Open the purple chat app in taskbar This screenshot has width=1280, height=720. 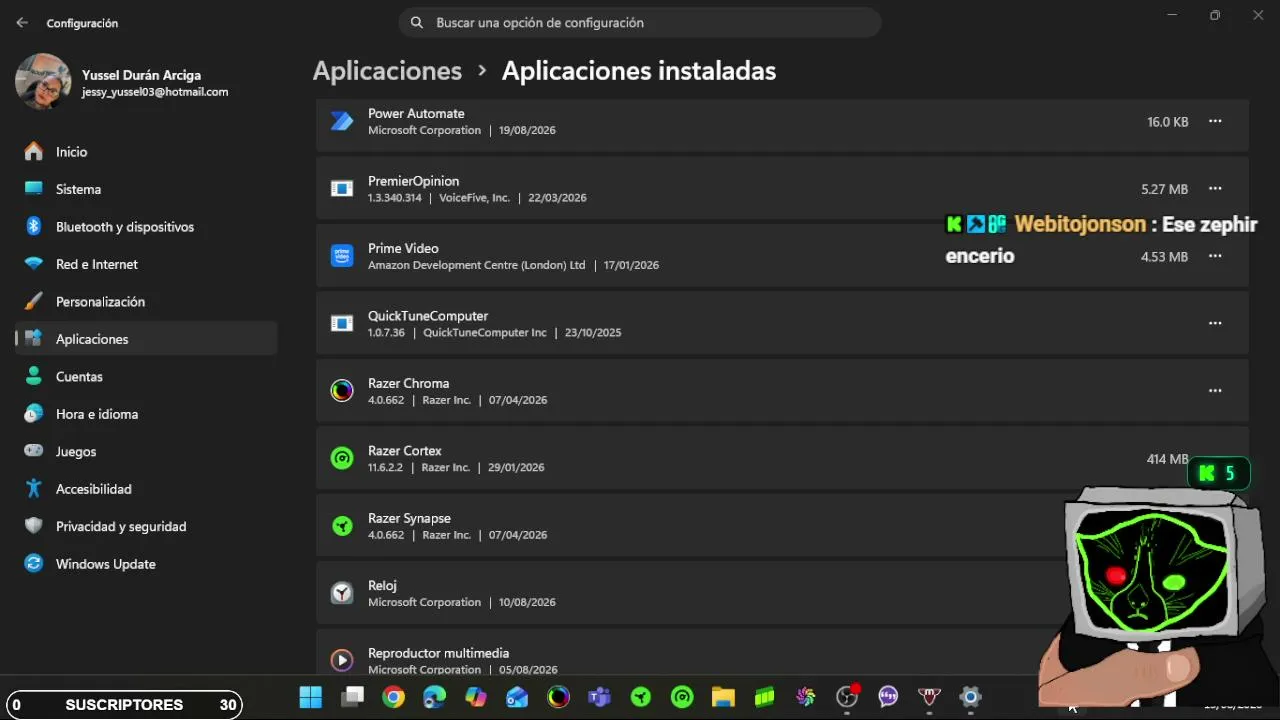tap(888, 697)
